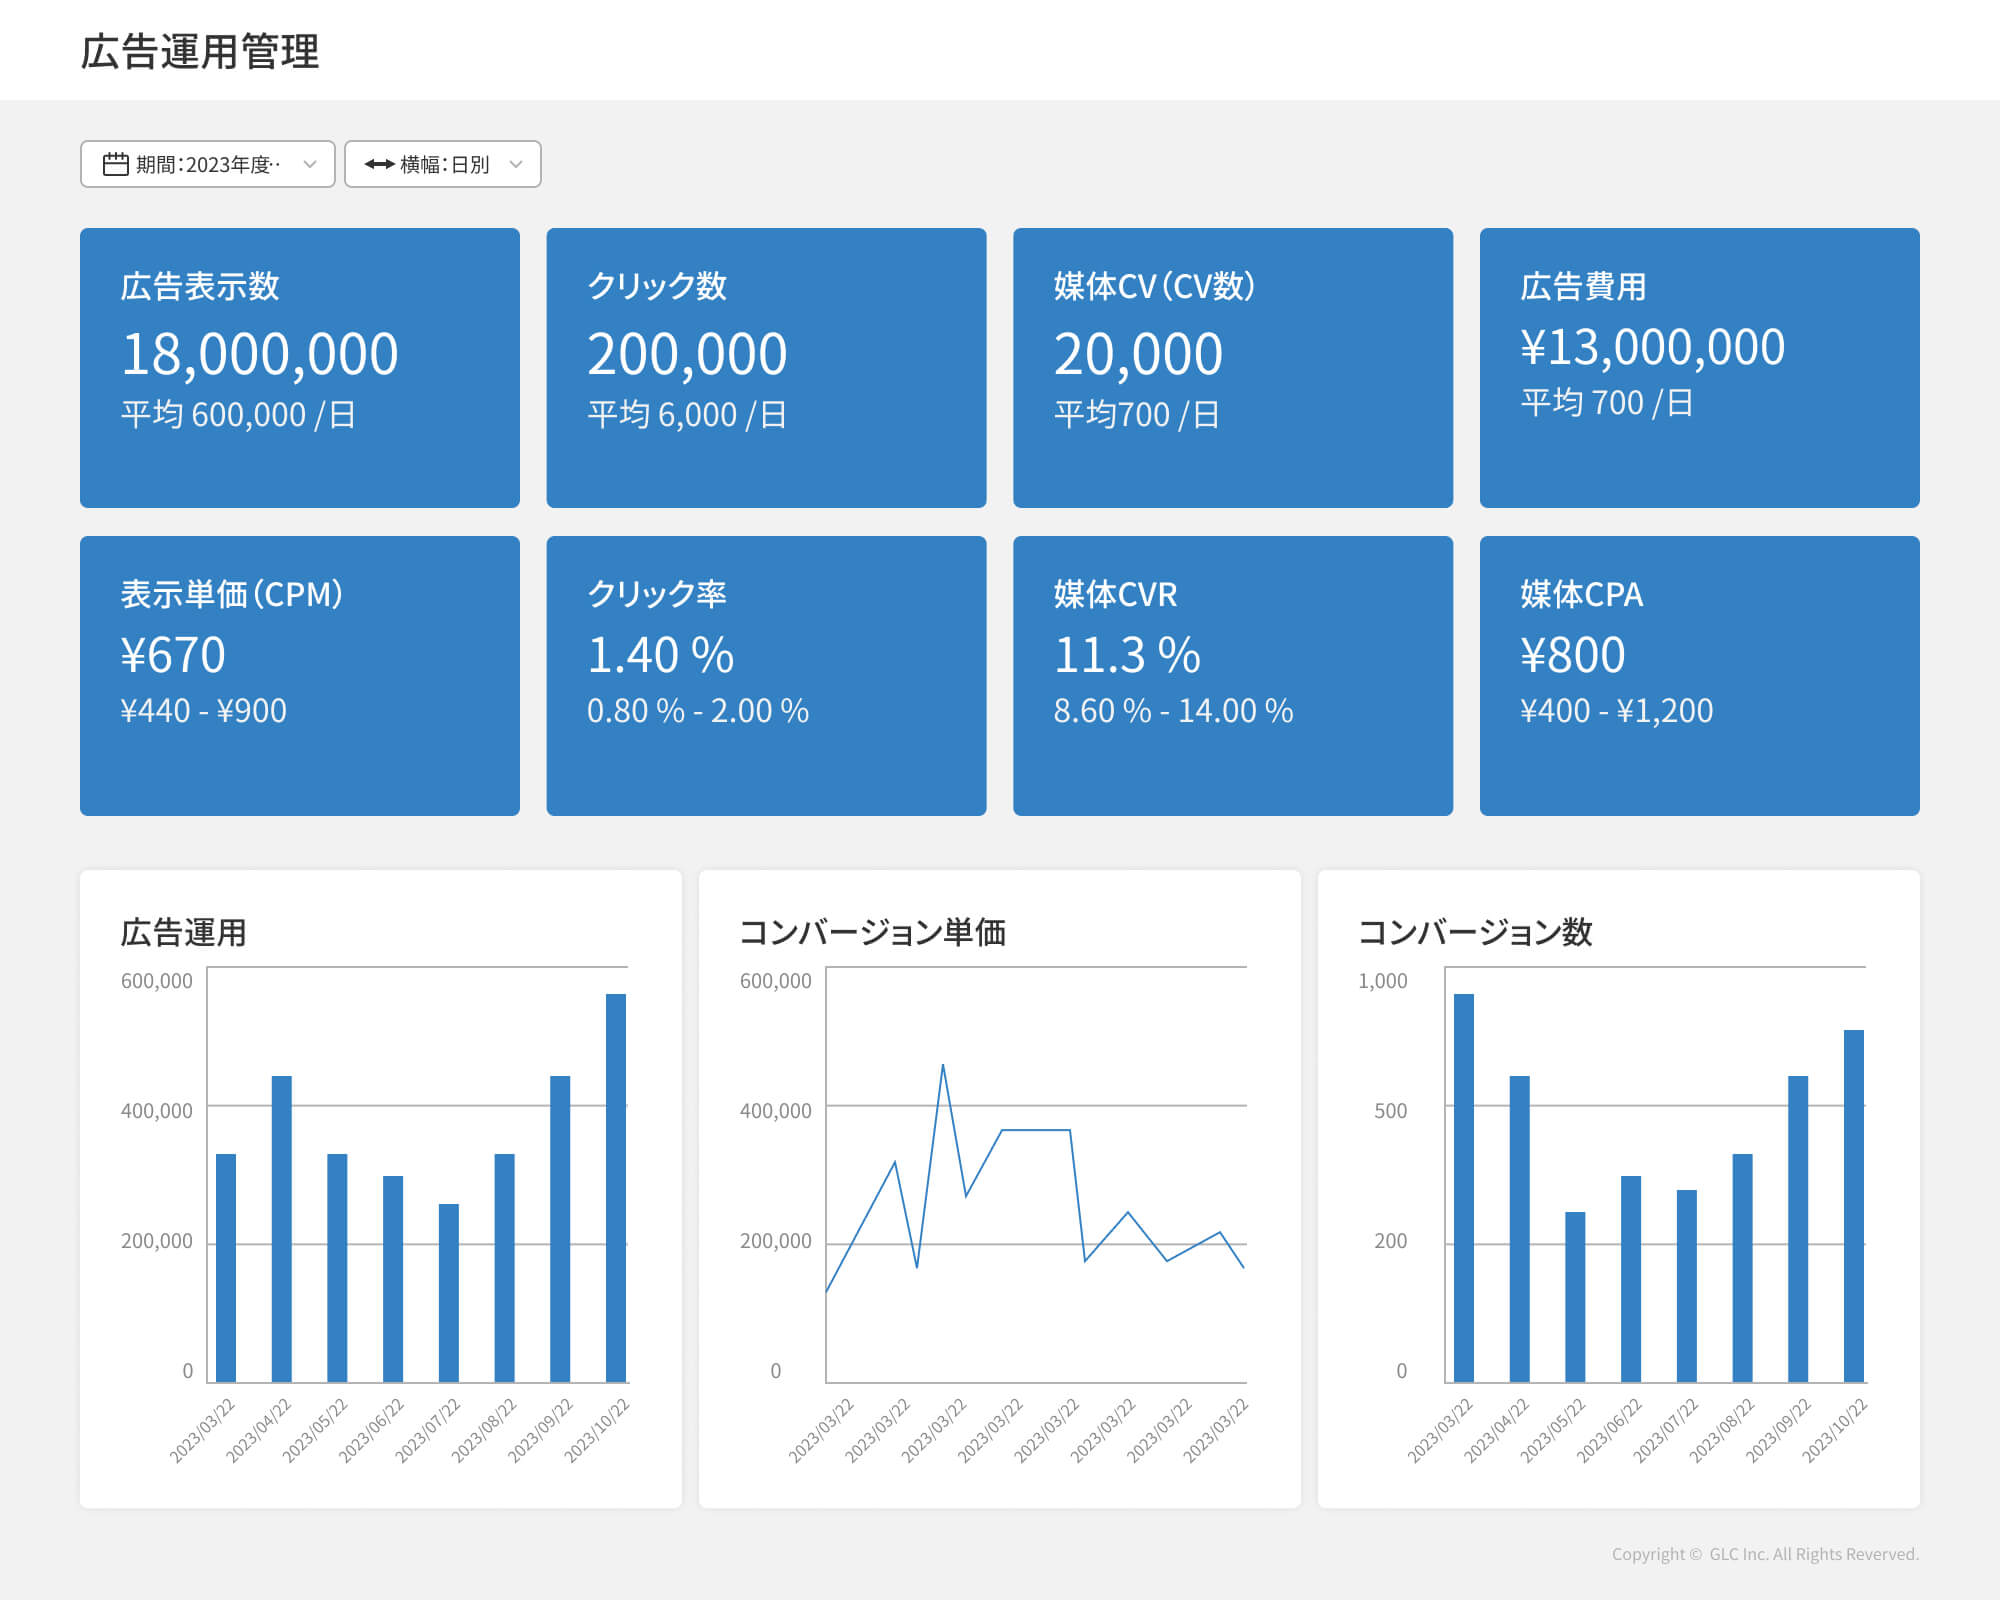Click the CVR value 11.3 %
Screen dimensions: 2000x1600
click(x=1127, y=655)
